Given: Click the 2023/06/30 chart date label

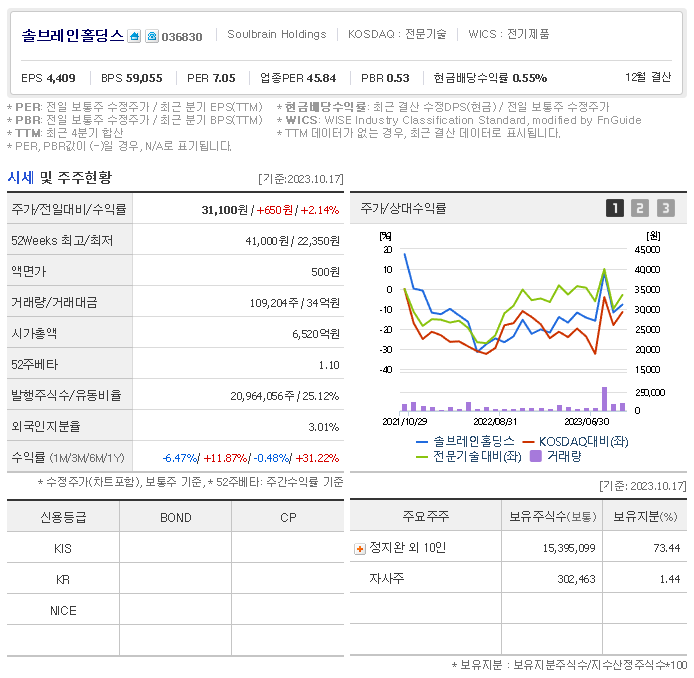Looking at the screenshot, I should tap(587, 422).
